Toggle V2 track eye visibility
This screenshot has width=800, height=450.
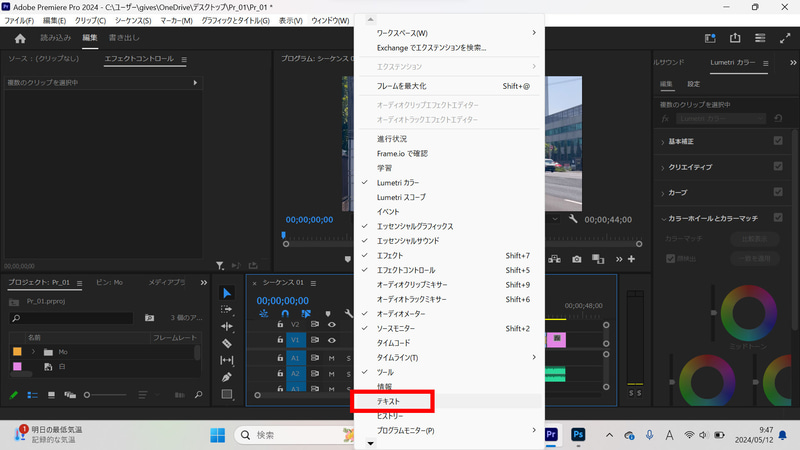pyautogui.click(x=332, y=324)
